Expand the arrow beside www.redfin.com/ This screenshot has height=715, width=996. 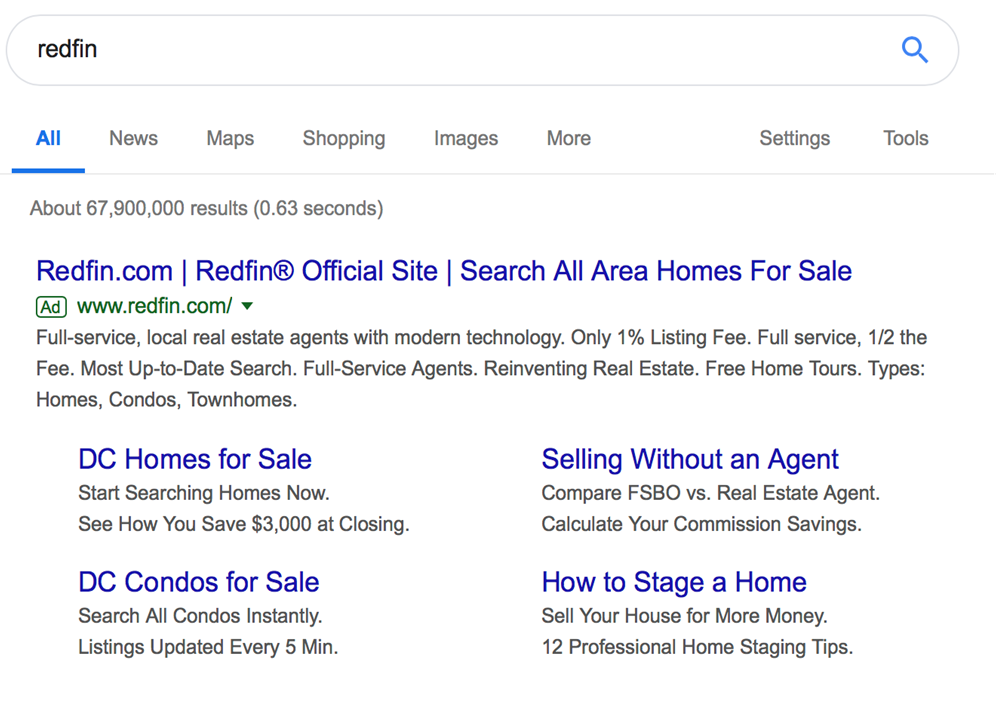[x=248, y=306]
